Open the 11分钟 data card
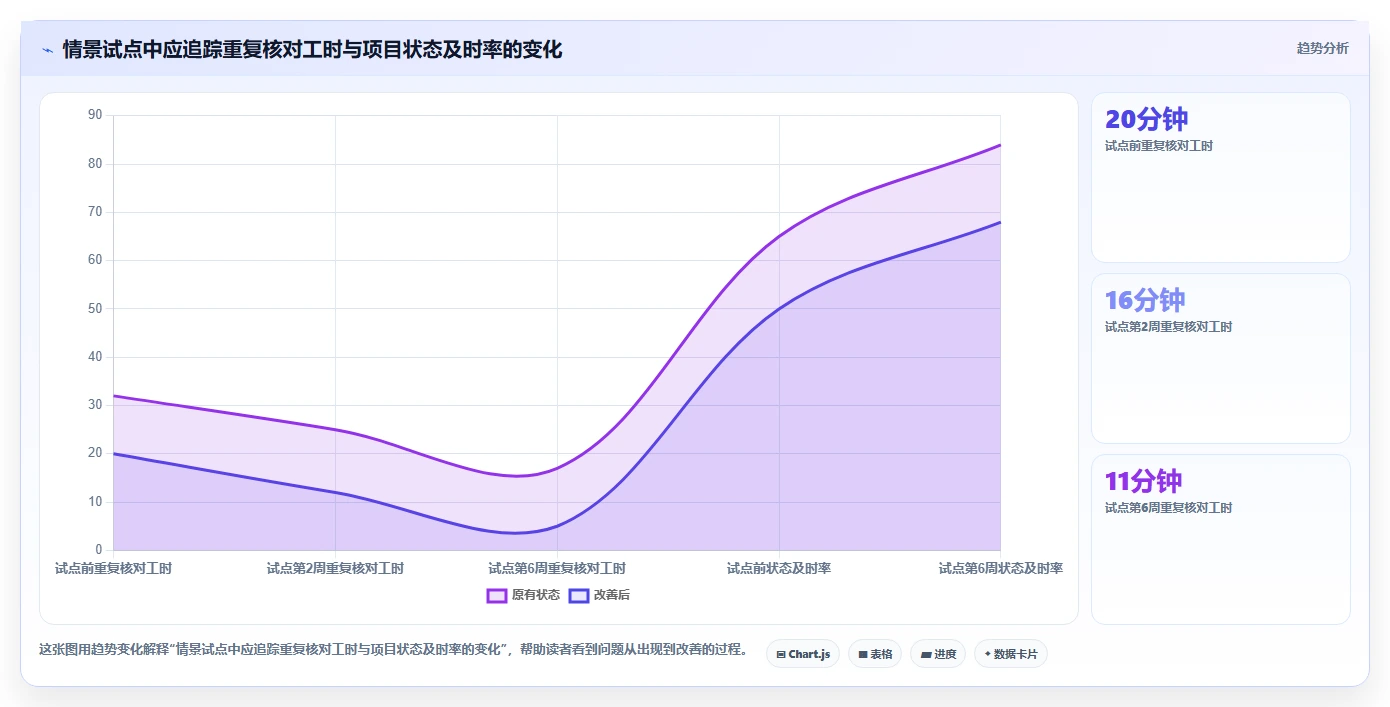Viewport: 1390px width, 707px height. [1220, 539]
